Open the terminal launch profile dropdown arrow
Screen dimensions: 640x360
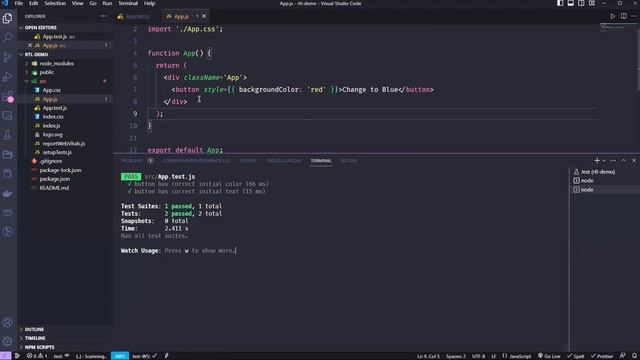[x=604, y=161]
